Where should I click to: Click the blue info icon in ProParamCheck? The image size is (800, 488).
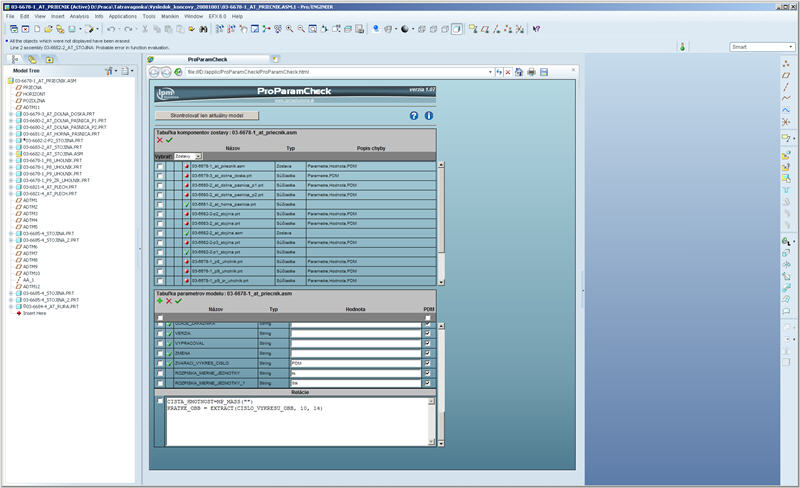tap(429, 115)
